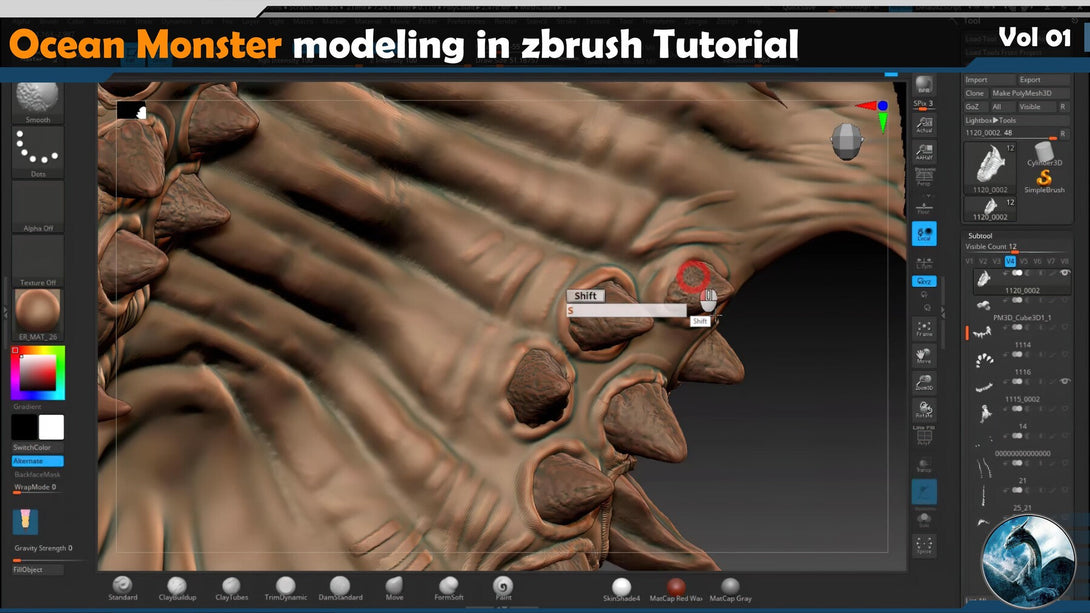Activate the Rotate navigation icon
This screenshot has width=1090, height=613.
(924, 410)
